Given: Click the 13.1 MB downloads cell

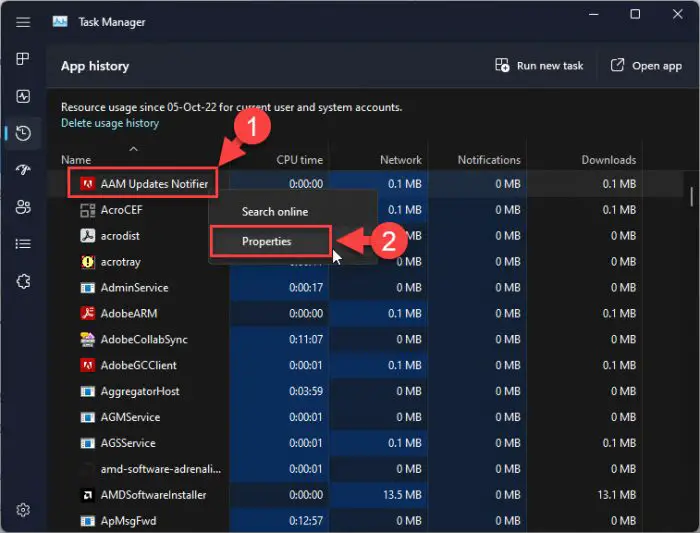Looking at the screenshot, I should point(617,495).
